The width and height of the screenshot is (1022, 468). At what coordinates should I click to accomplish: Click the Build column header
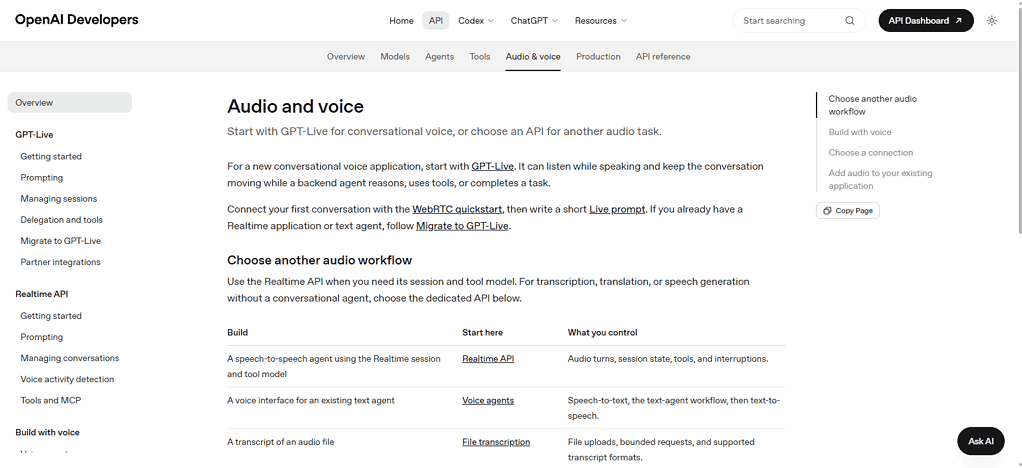point(237,332)
